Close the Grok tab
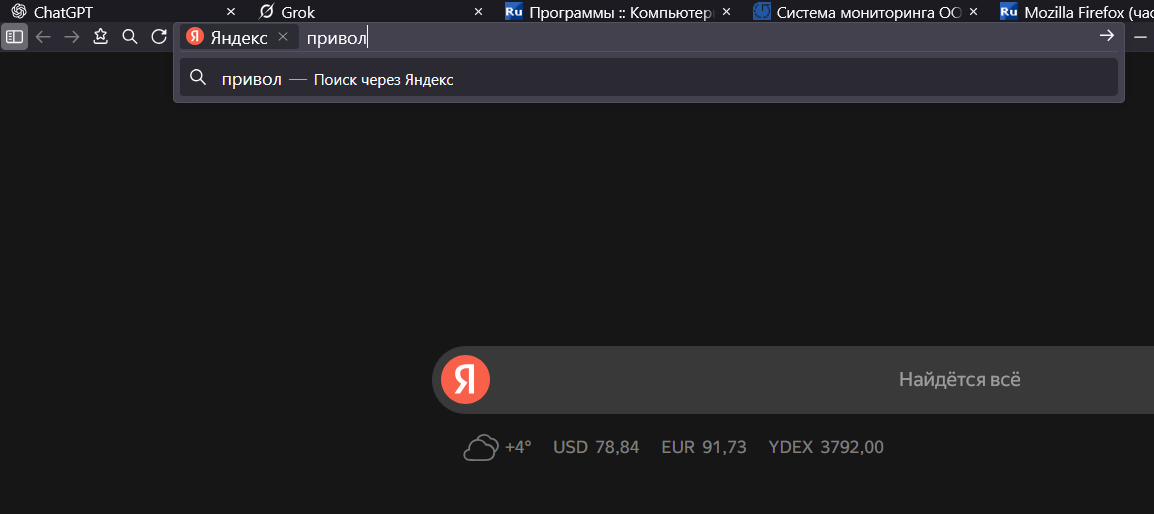This screenshot has height=514, width=1154. pos(478,12)
